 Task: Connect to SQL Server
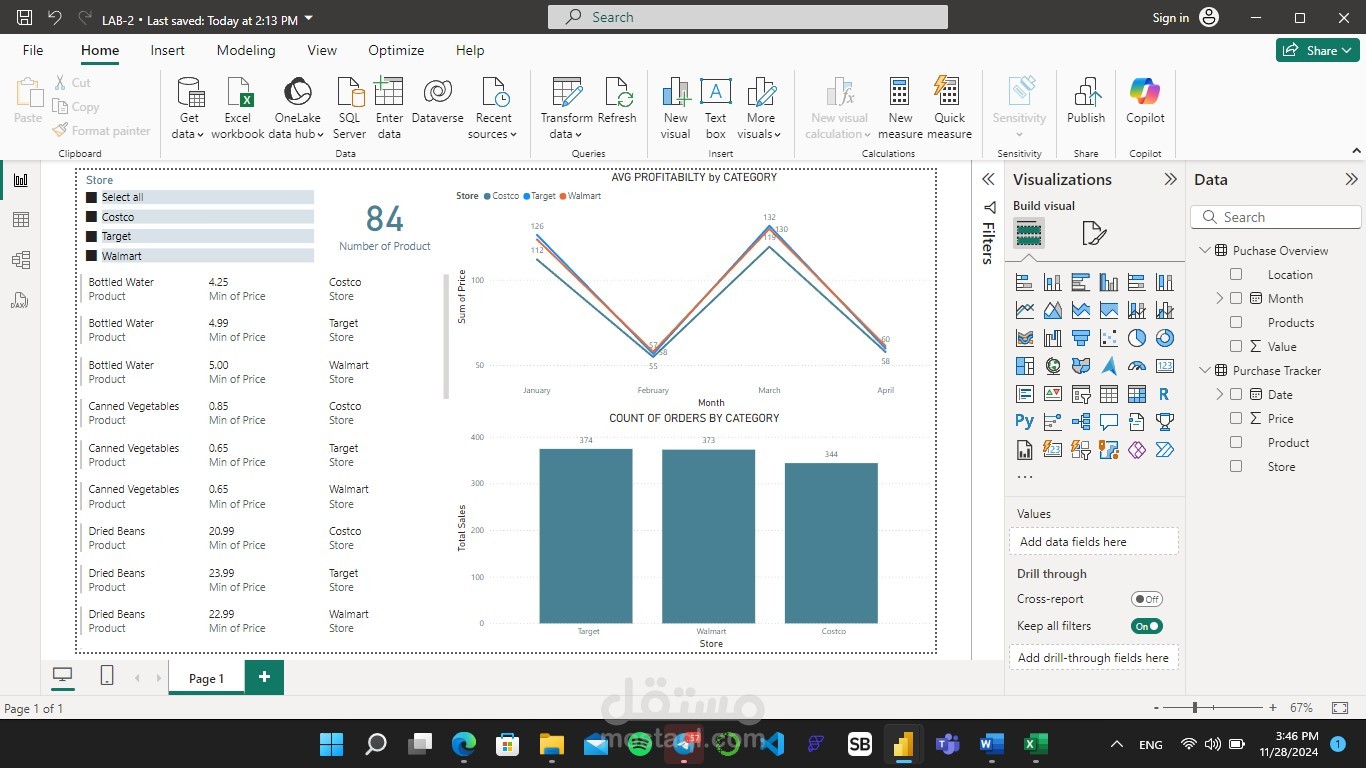349,108
